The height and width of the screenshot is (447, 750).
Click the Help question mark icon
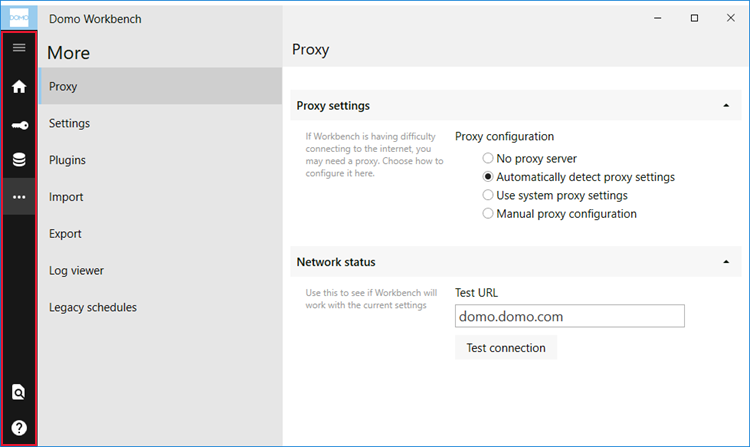tap(19, 428)
